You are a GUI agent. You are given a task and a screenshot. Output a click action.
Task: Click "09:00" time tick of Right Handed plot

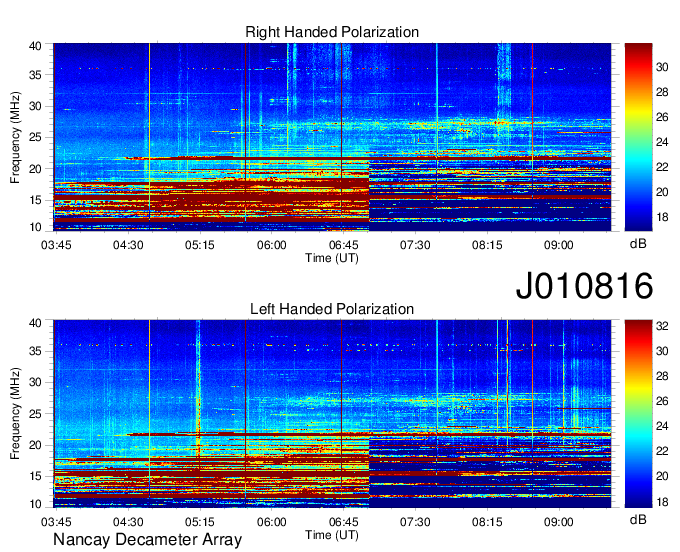[x=559, y=245]
